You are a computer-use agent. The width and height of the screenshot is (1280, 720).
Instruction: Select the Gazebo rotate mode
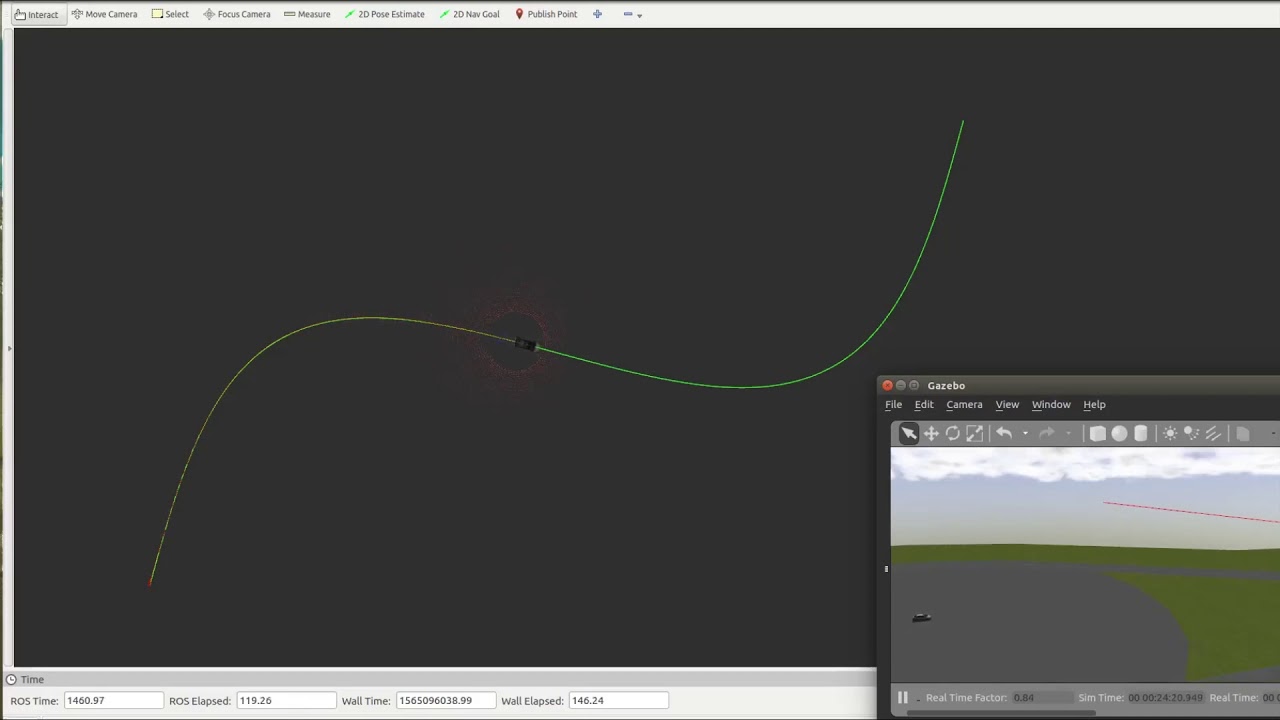pyautogui.click(x=953, y=433)
